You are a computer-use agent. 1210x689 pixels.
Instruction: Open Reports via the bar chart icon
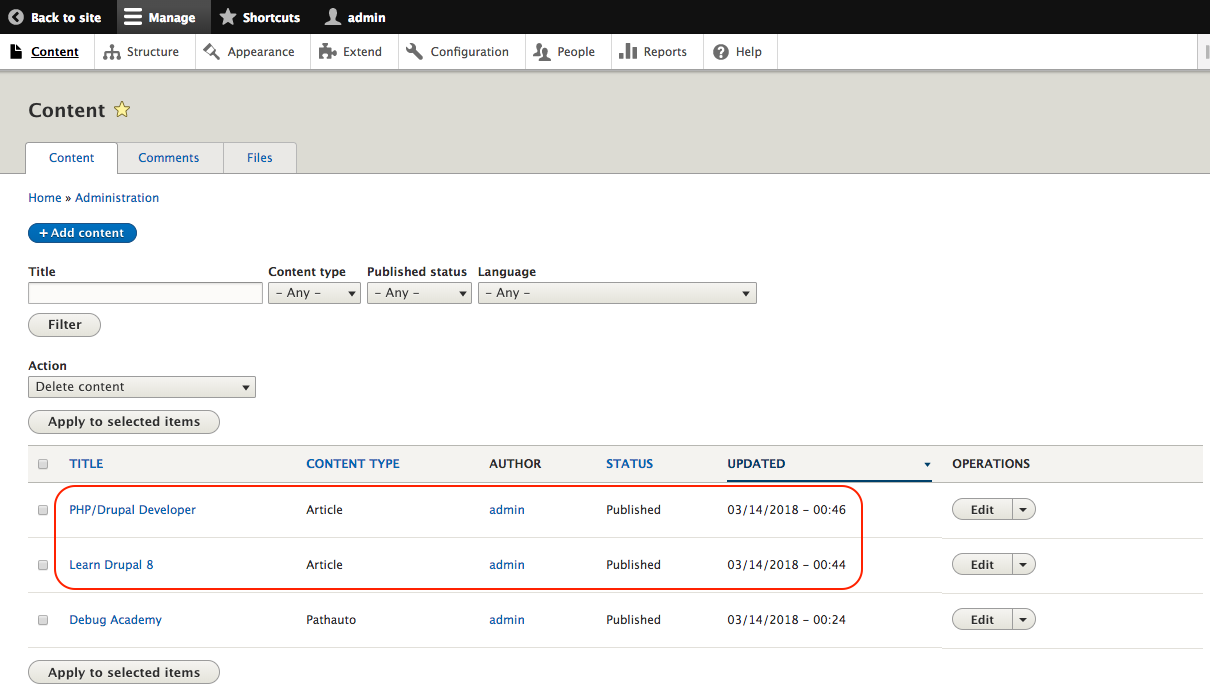pyautogui.click(x=628, y=52)
